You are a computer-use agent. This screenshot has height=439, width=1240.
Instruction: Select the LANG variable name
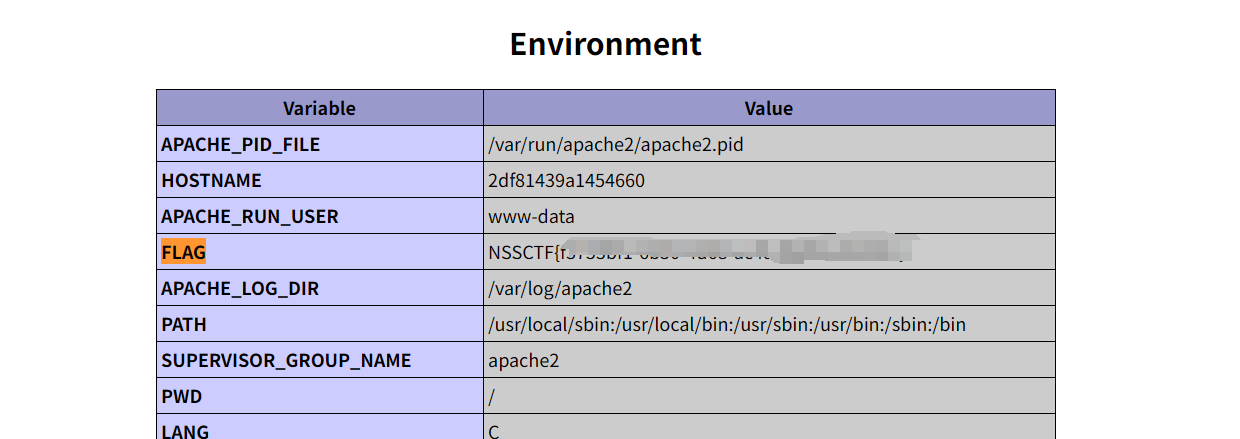(x=185, y=431)
